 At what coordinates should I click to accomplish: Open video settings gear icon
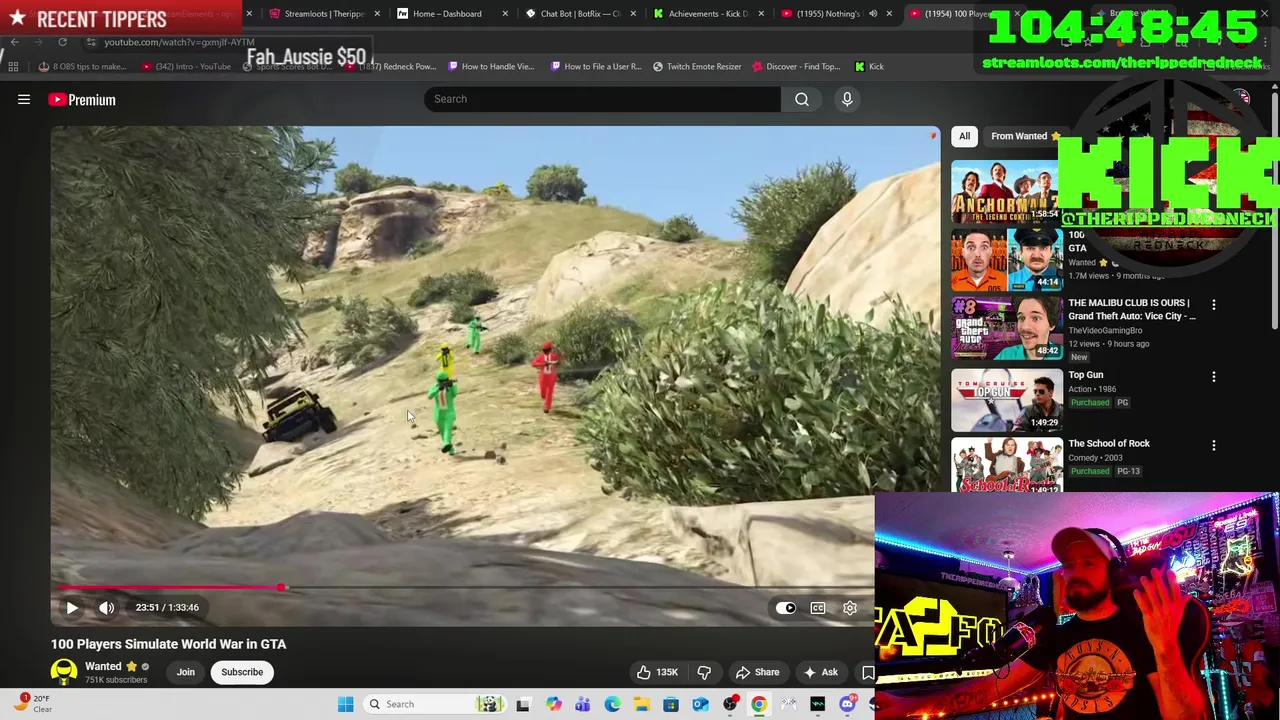click(850, 607)
